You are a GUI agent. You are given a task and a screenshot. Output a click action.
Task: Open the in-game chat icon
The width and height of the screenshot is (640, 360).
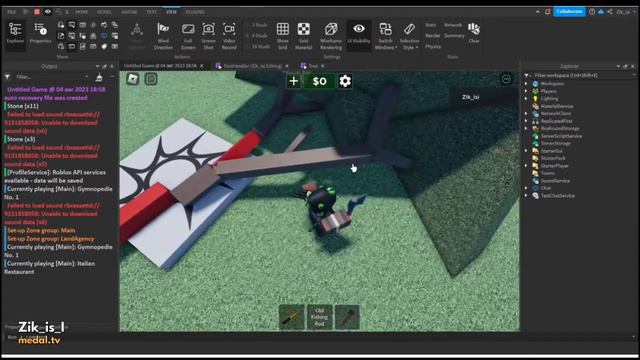[x=151, y=79]
